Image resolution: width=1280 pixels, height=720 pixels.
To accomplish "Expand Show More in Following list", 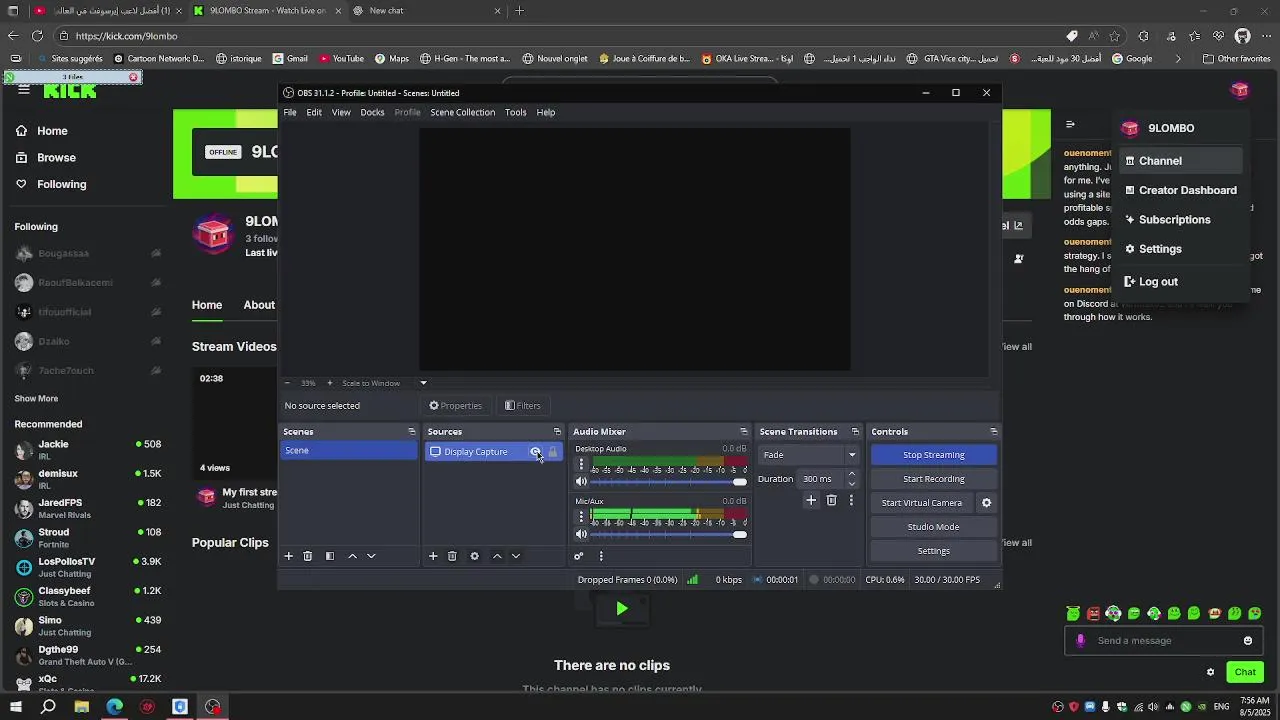I will coord(36,398).
